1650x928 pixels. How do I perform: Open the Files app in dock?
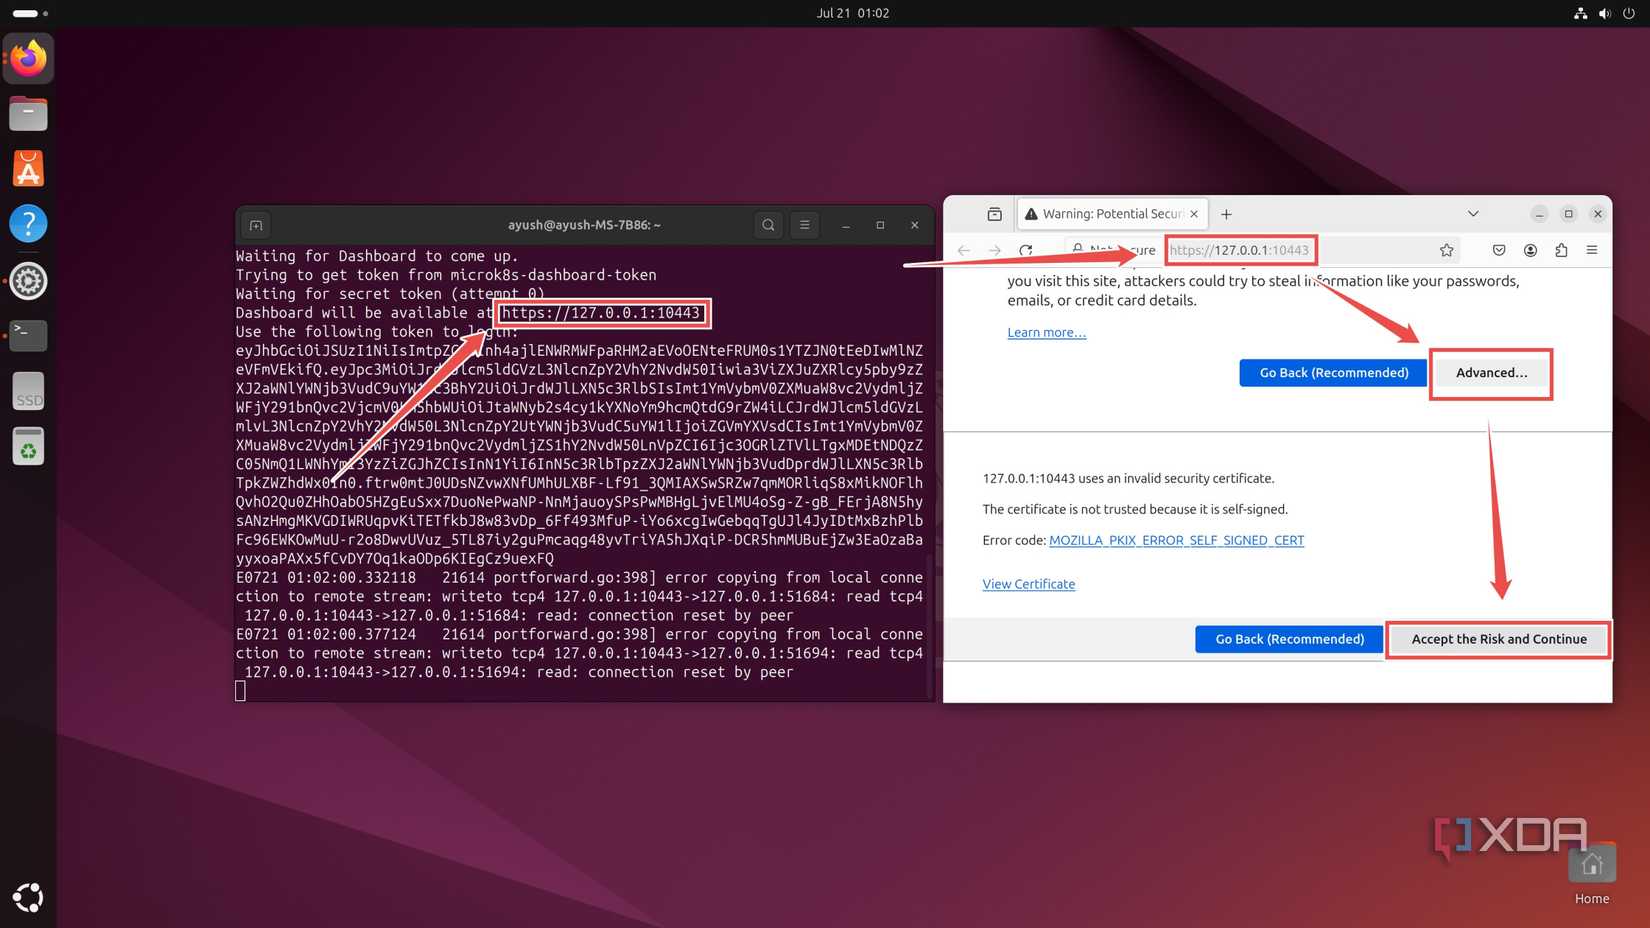[28, 114]
